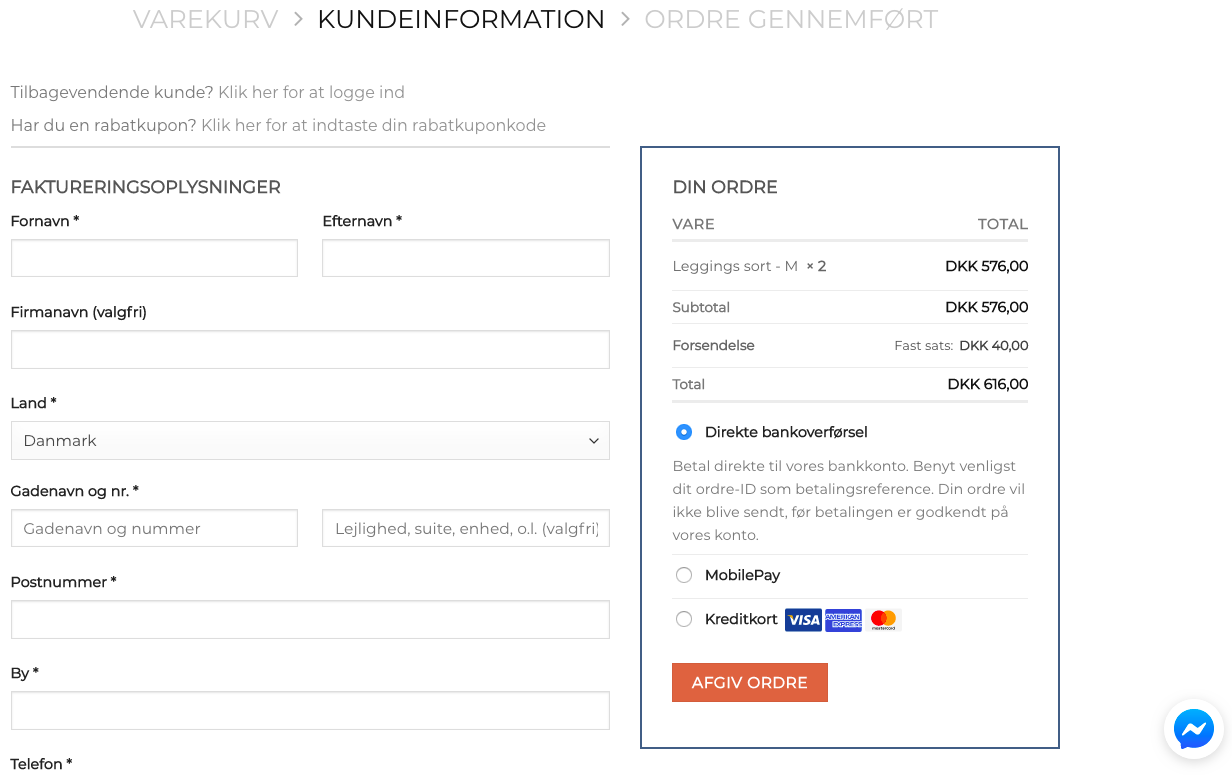Screen dimensions: 1232x778
Task: Choose MobilePay as payment method
Action: [x=684, y=575]
